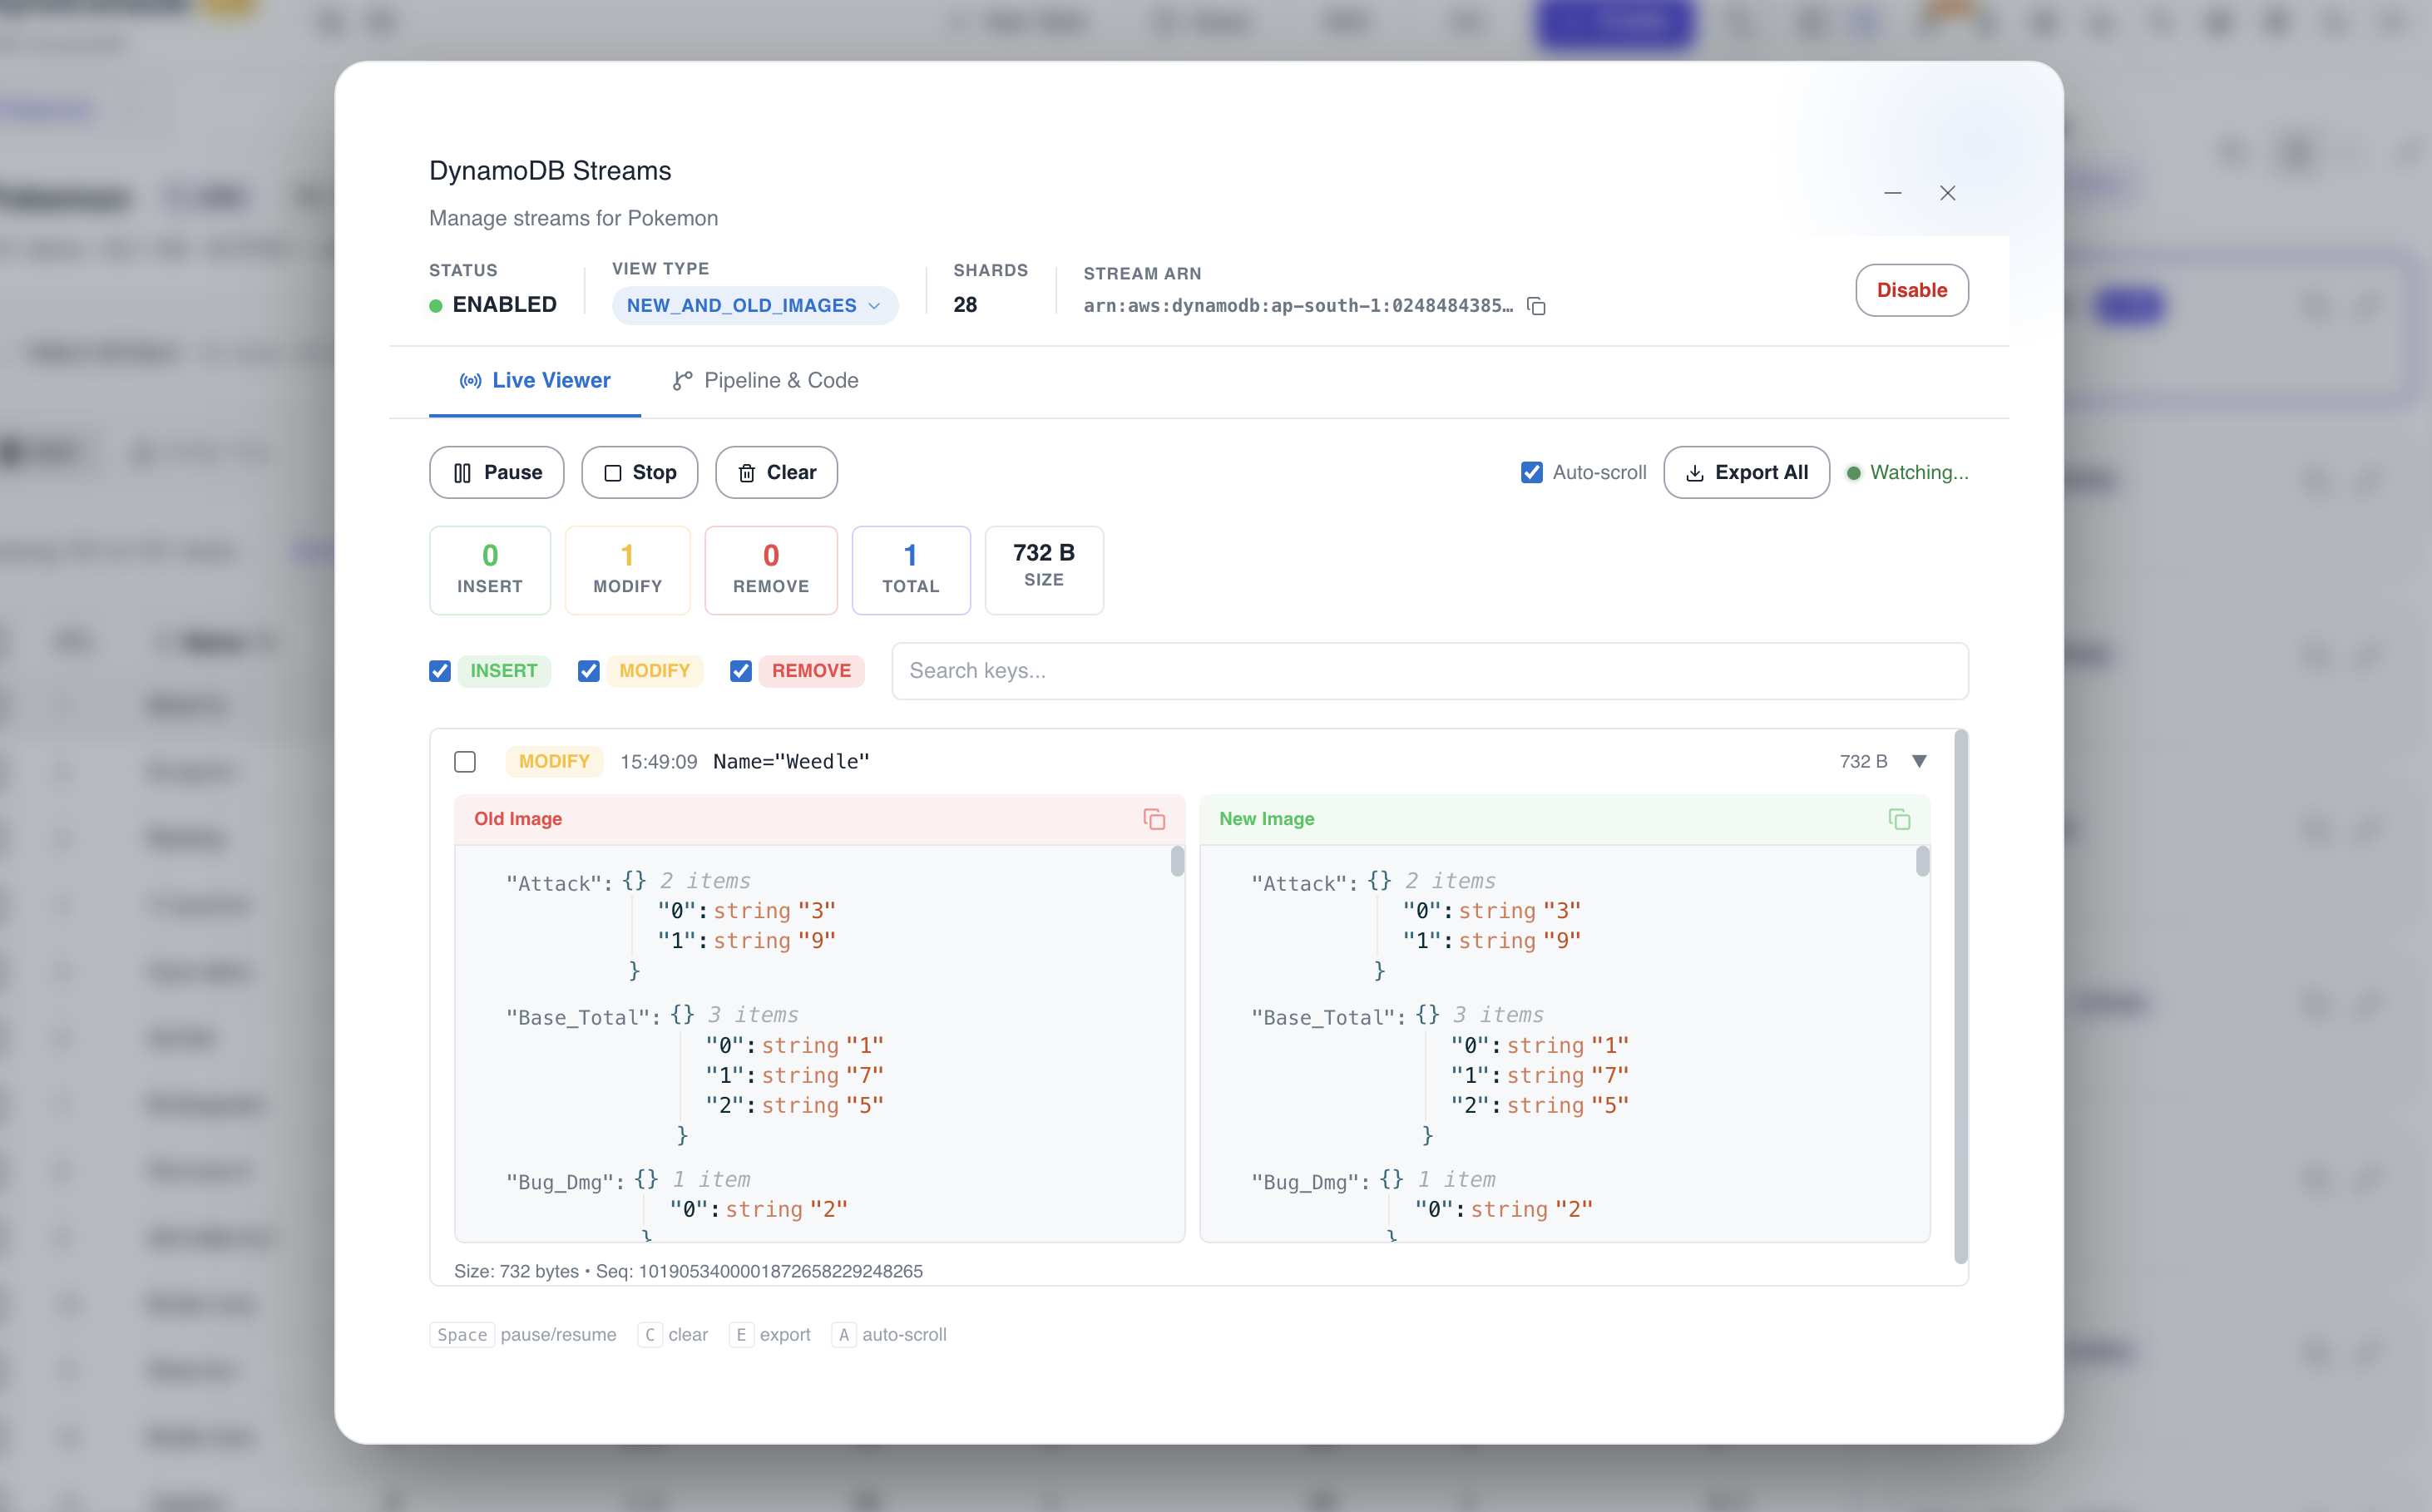Click the Name="Weedle" record key
2432x1512 pixels.
coord(791,762)
